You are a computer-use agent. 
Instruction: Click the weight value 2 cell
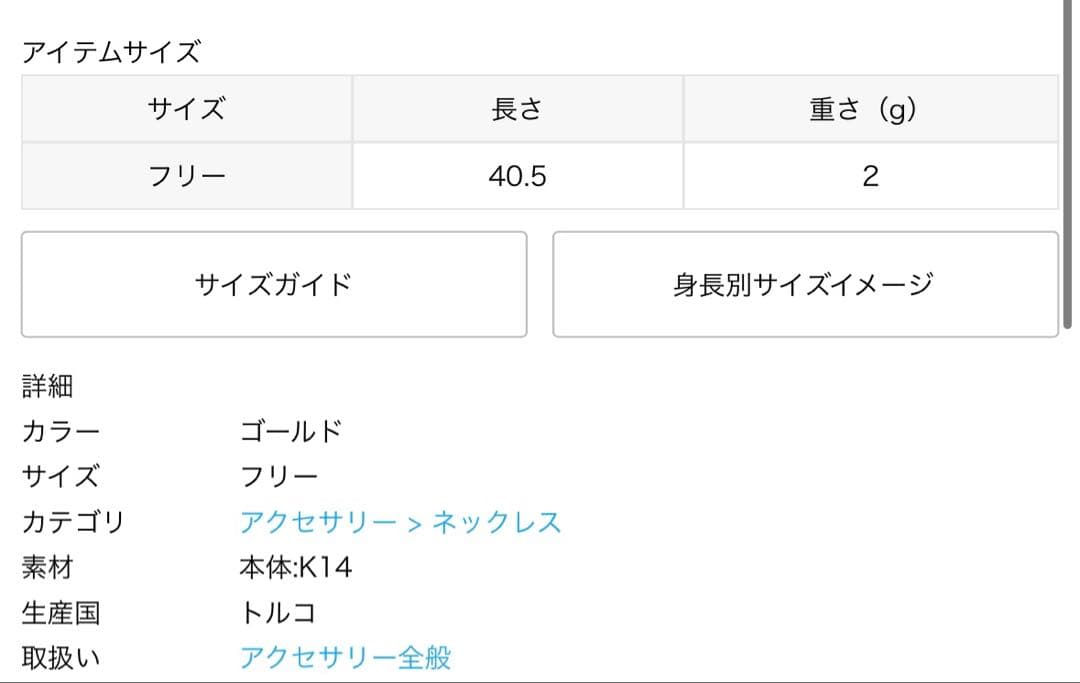(870, 176)
